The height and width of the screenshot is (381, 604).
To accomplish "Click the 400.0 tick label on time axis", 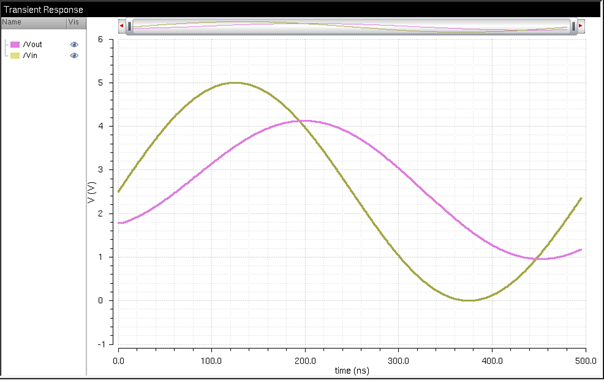I will coord(492,361).
